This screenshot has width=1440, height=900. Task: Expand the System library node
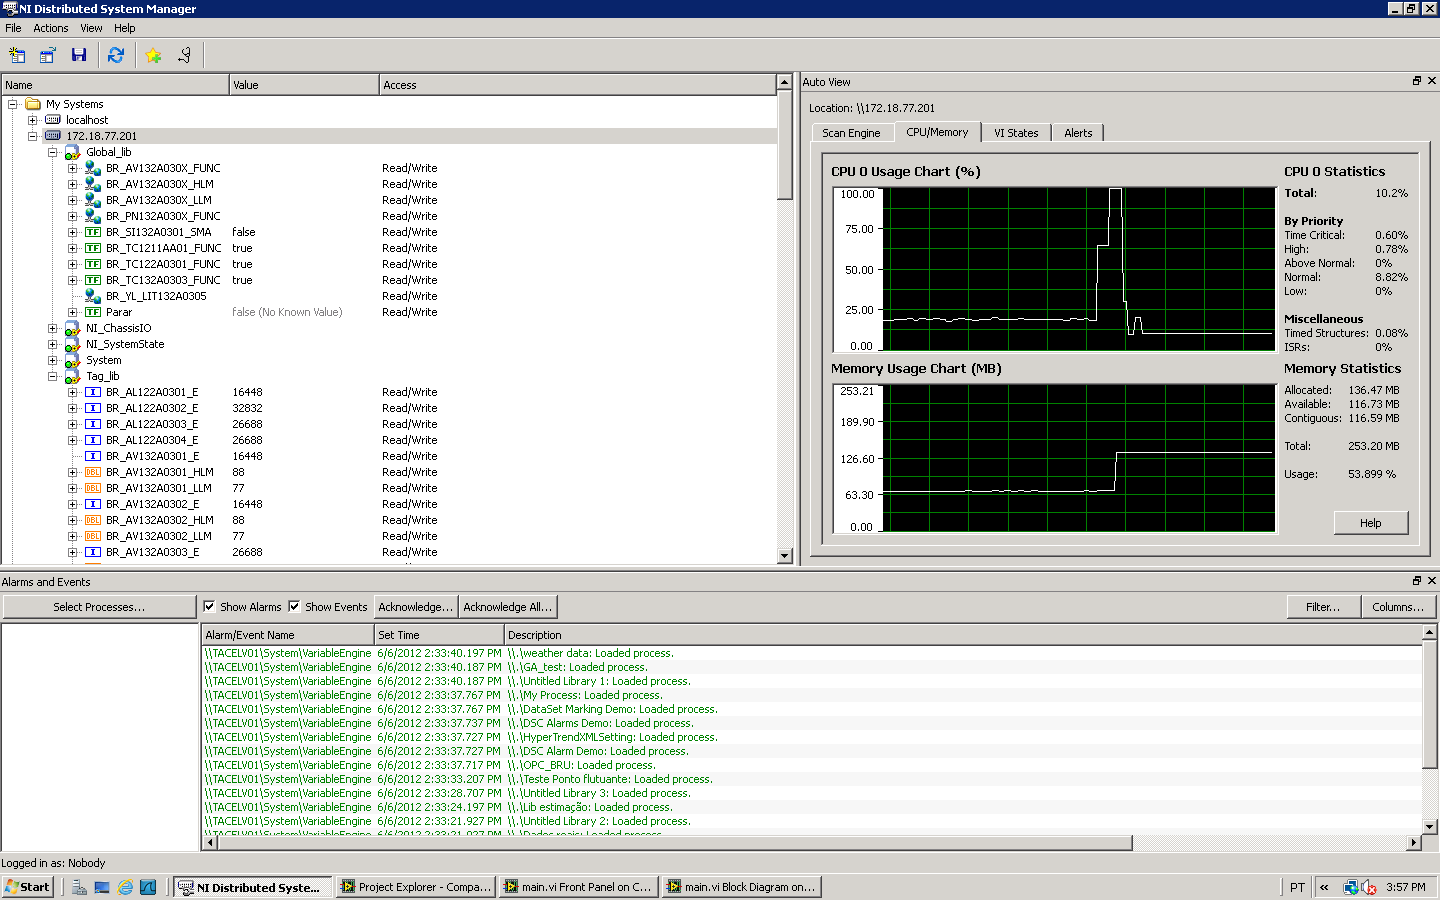(x=52, y=360)
